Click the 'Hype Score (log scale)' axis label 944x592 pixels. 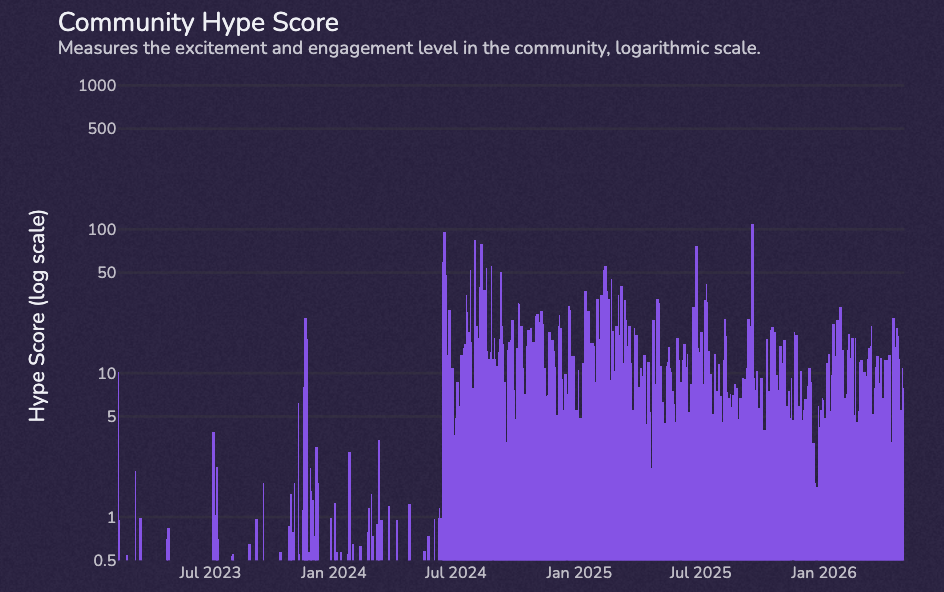(x=37, y=316)
